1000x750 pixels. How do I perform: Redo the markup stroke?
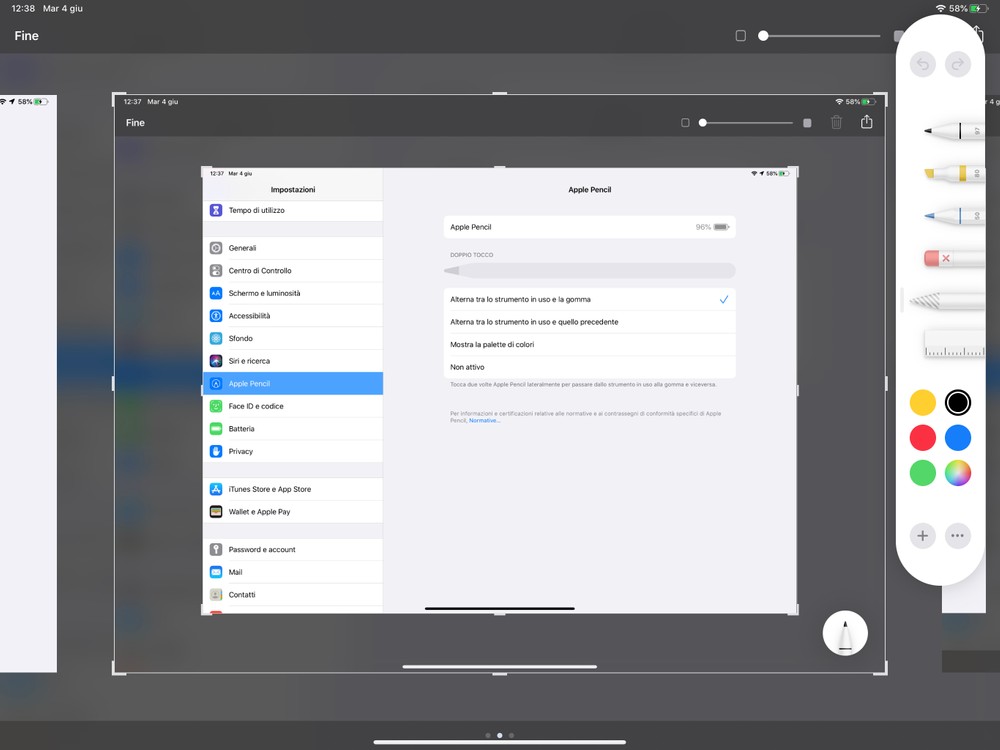point(957,64)
